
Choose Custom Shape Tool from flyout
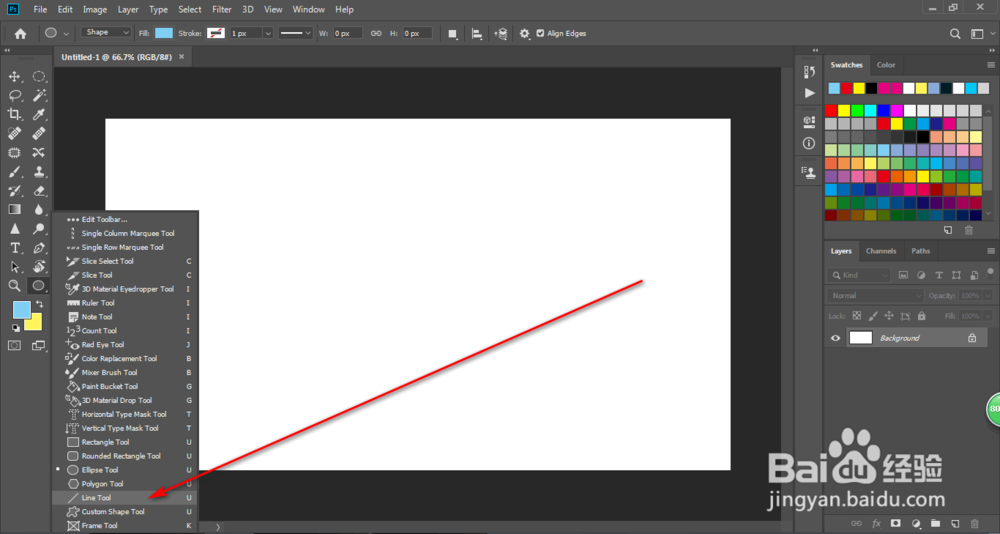click(x=125, y=512)
